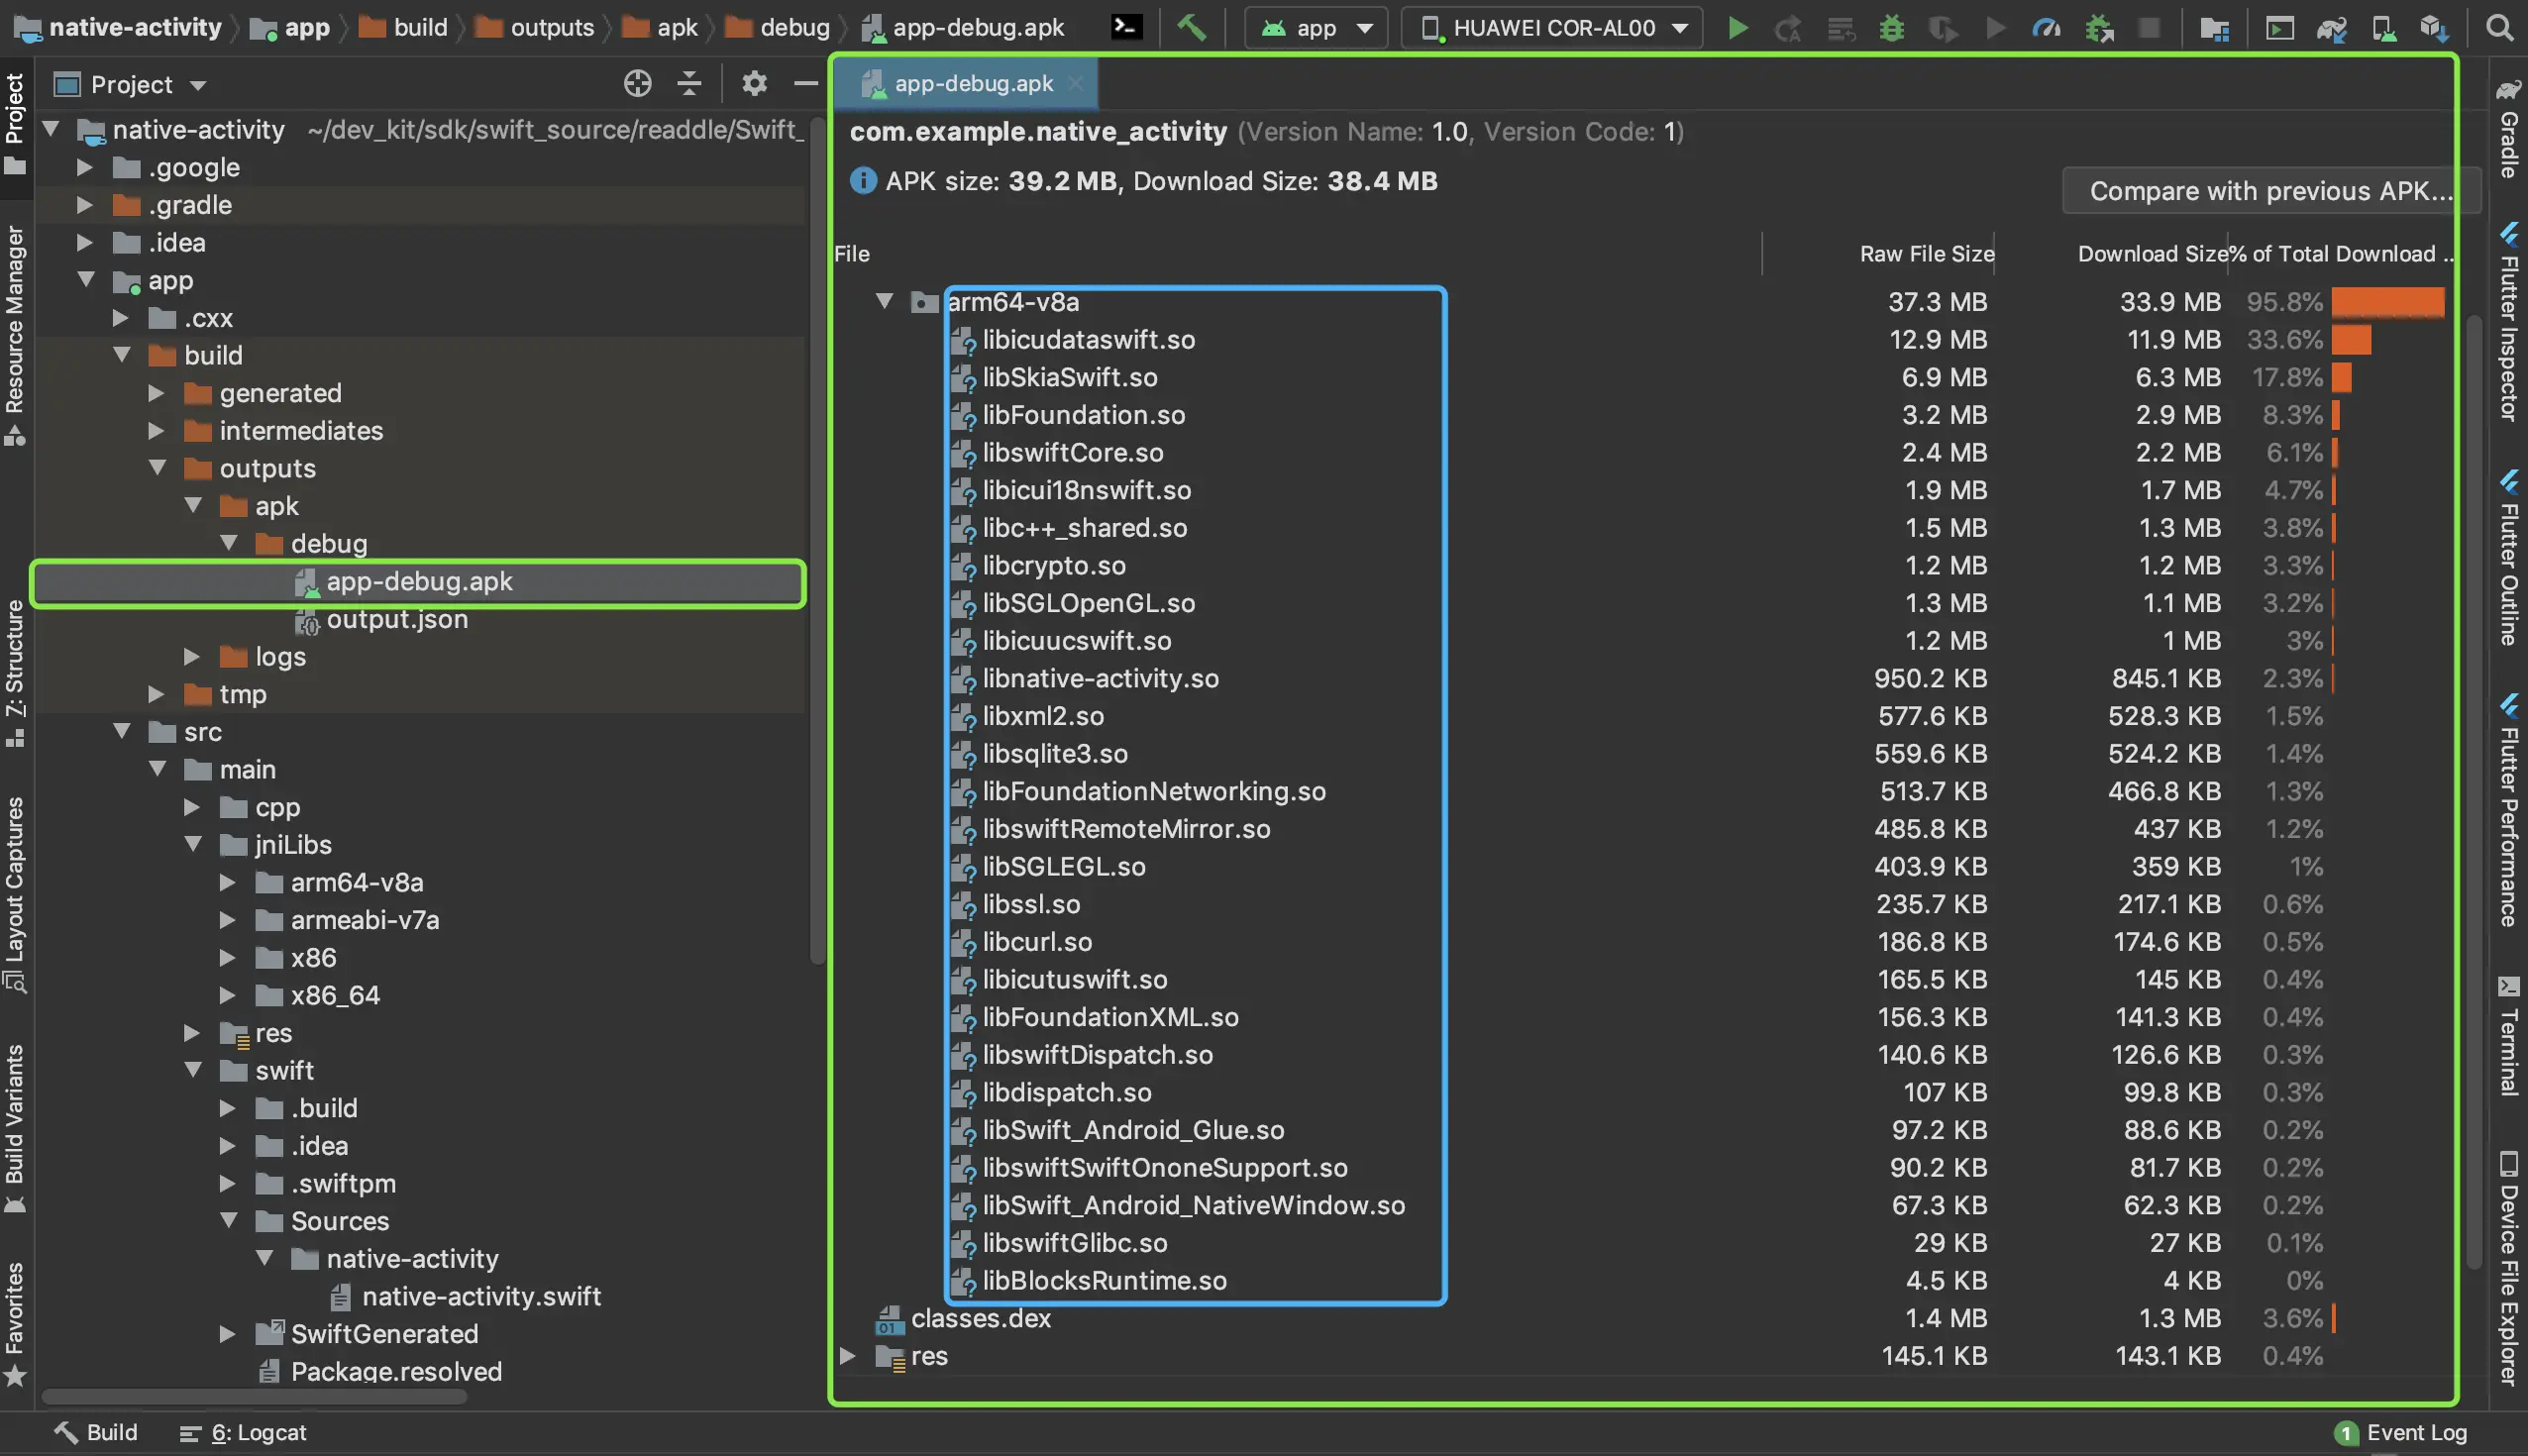Open the SDK Manager icon

[2434, 27]
